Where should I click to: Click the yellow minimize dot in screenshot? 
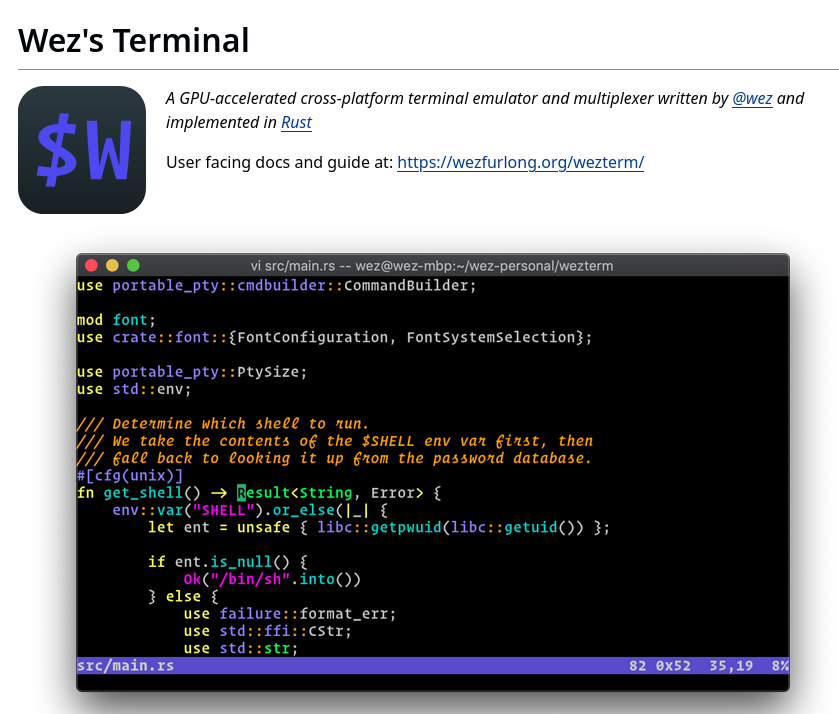[112, 265]
